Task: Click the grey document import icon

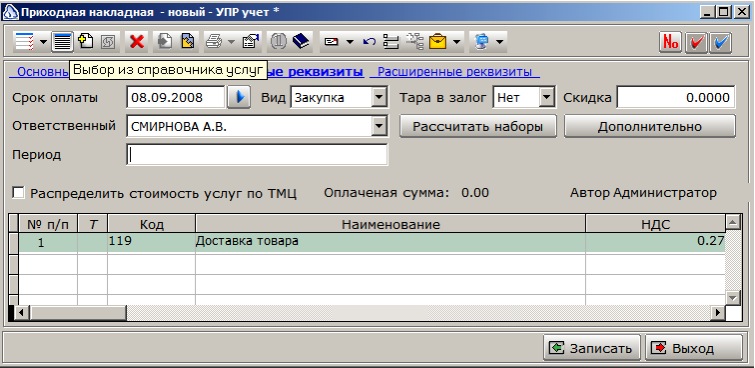Action: tap(165, 42)
